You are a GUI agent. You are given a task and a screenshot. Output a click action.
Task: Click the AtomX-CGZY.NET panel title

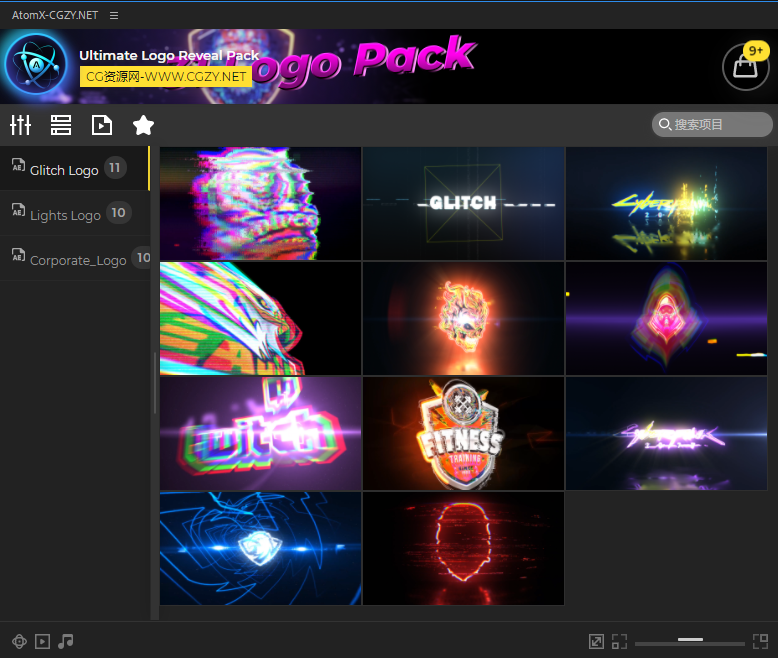click(55, 15)
